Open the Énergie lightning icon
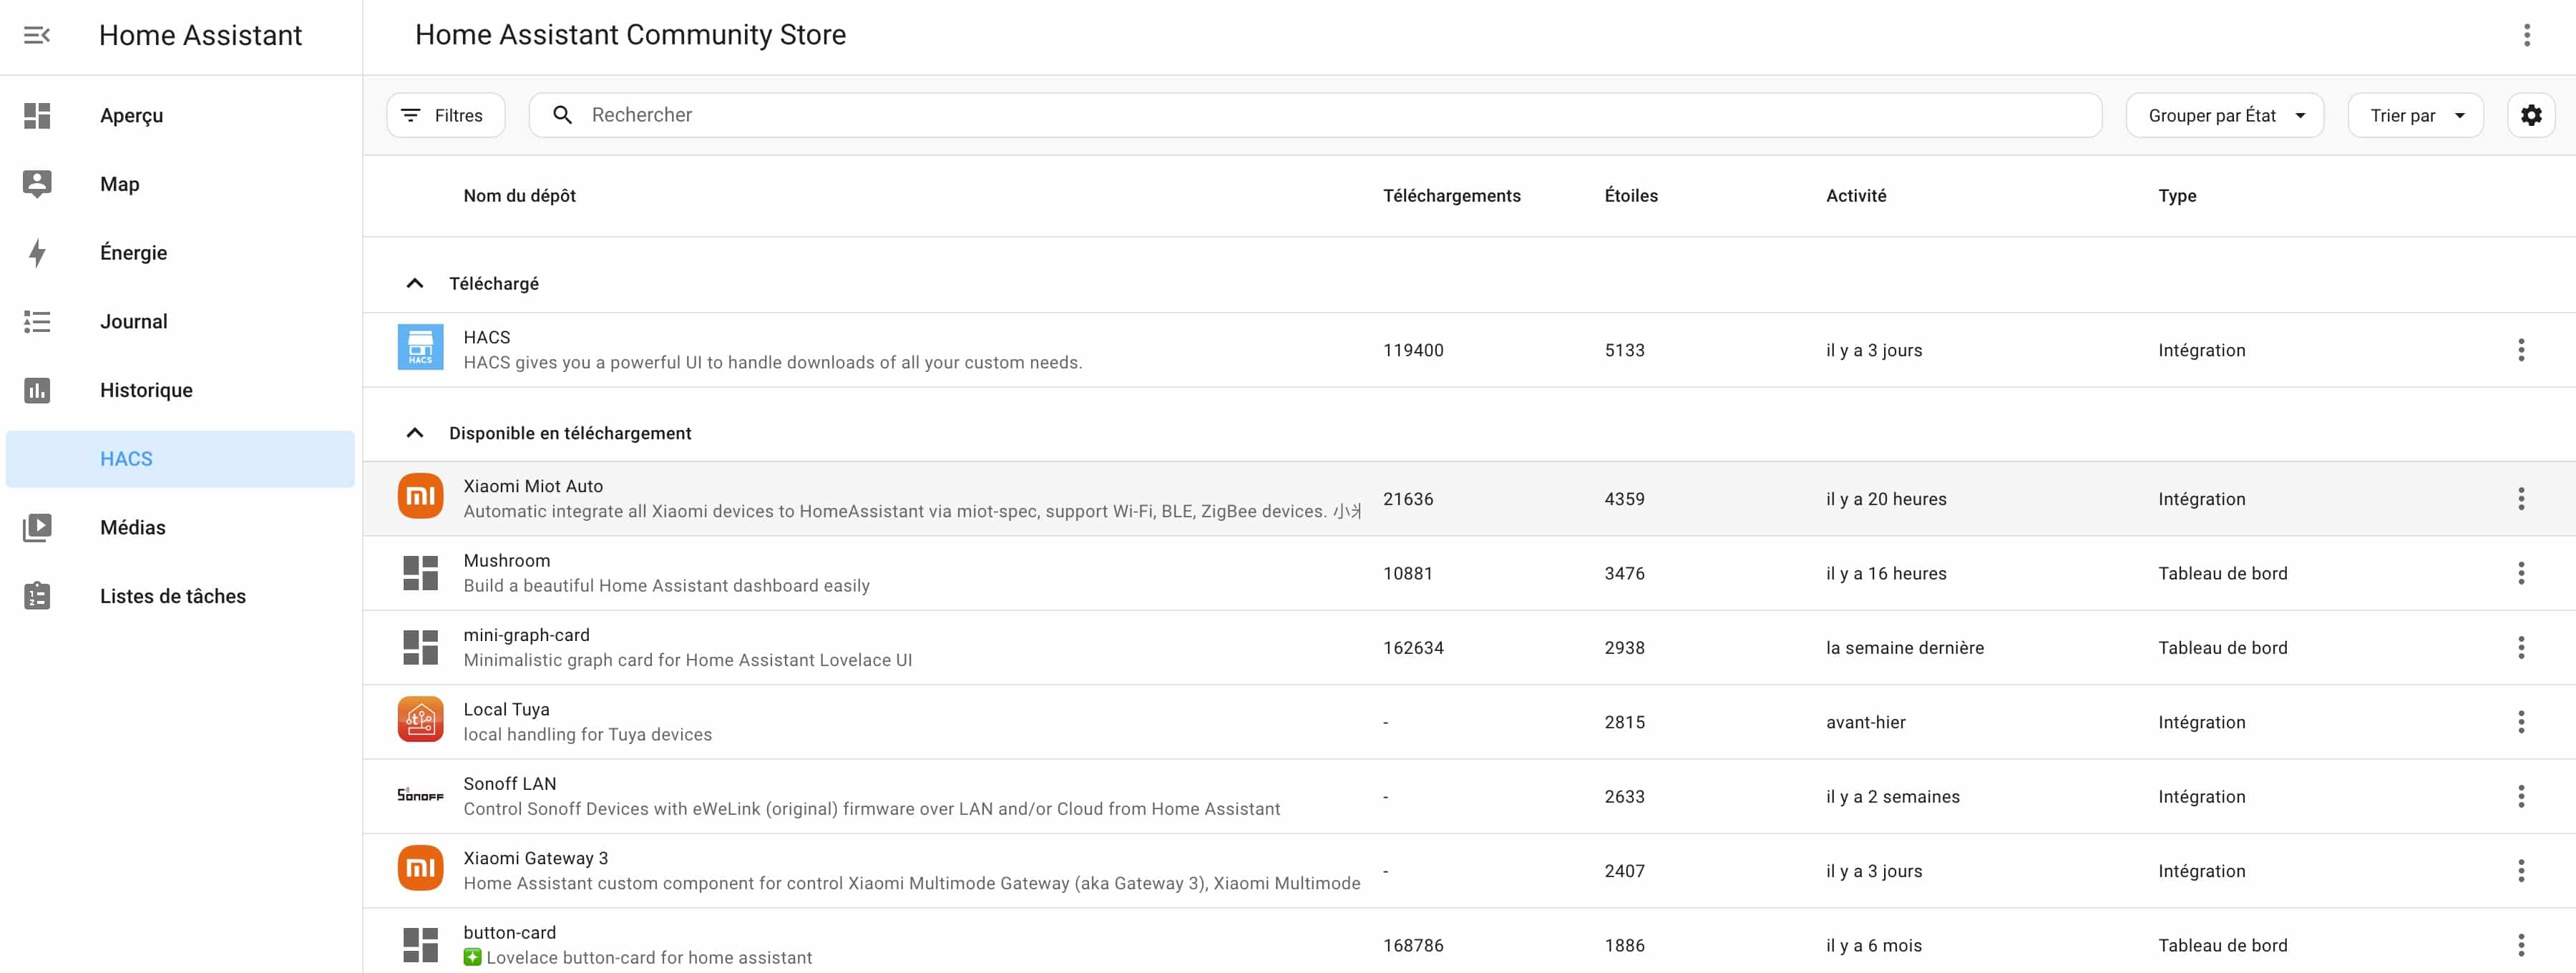This screenshot has width=2576, height=973. 37,253
